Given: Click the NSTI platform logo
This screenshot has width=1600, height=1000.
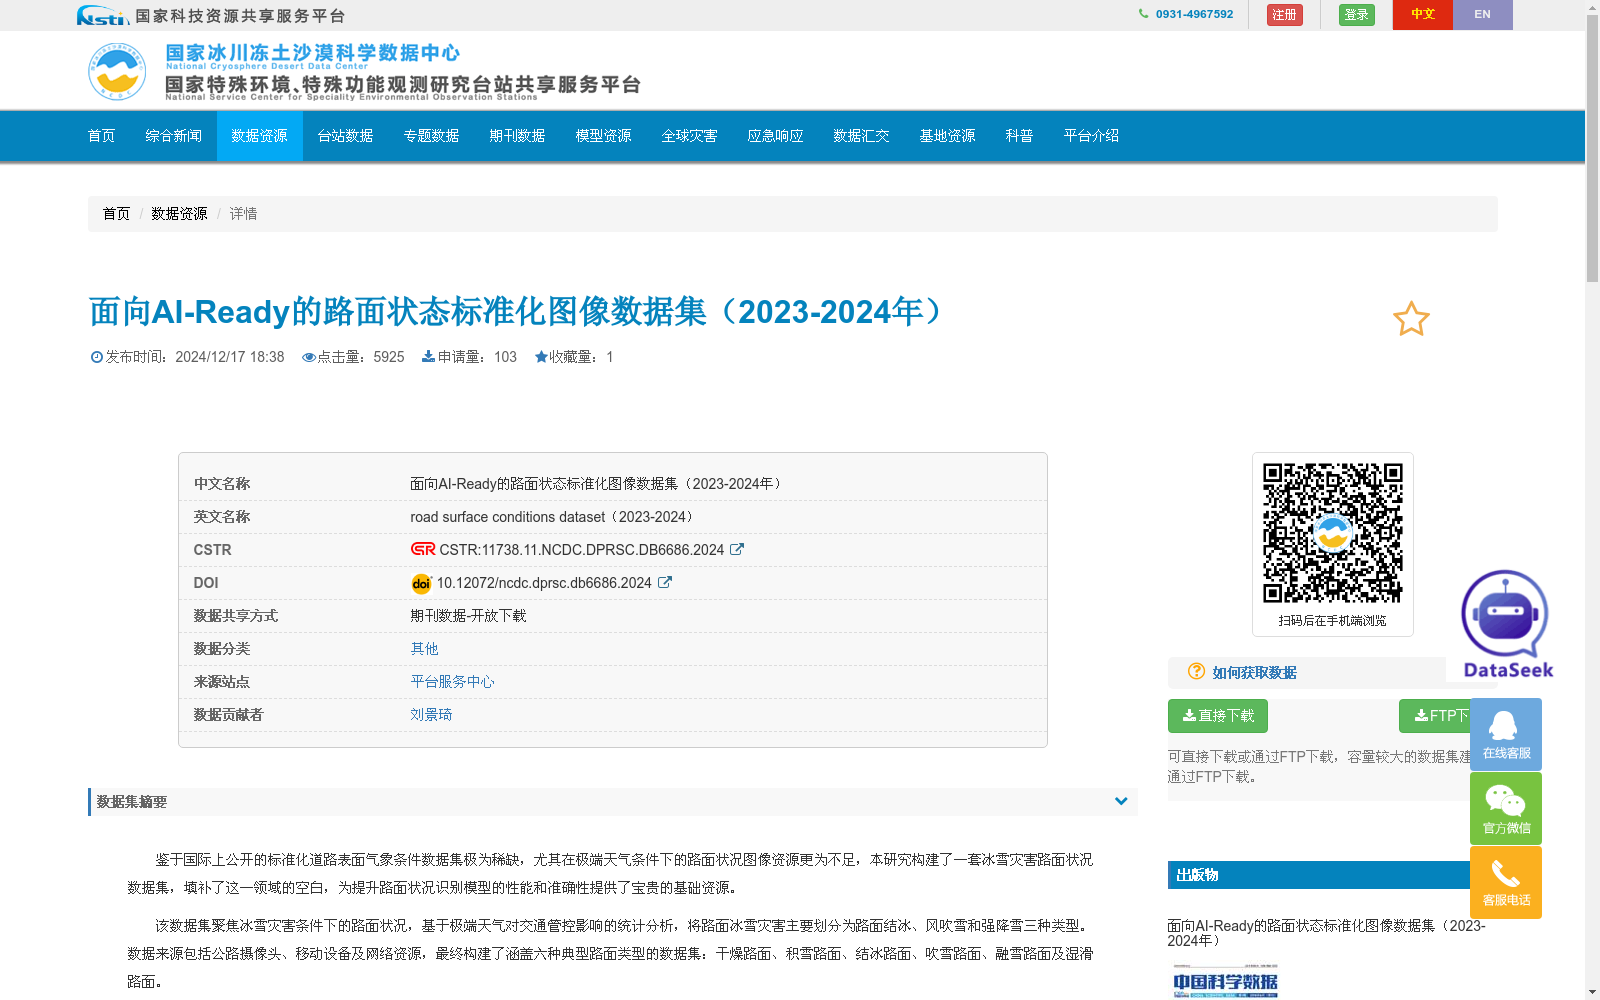Looking at the screenshot, I should click(x=102, y=15).
